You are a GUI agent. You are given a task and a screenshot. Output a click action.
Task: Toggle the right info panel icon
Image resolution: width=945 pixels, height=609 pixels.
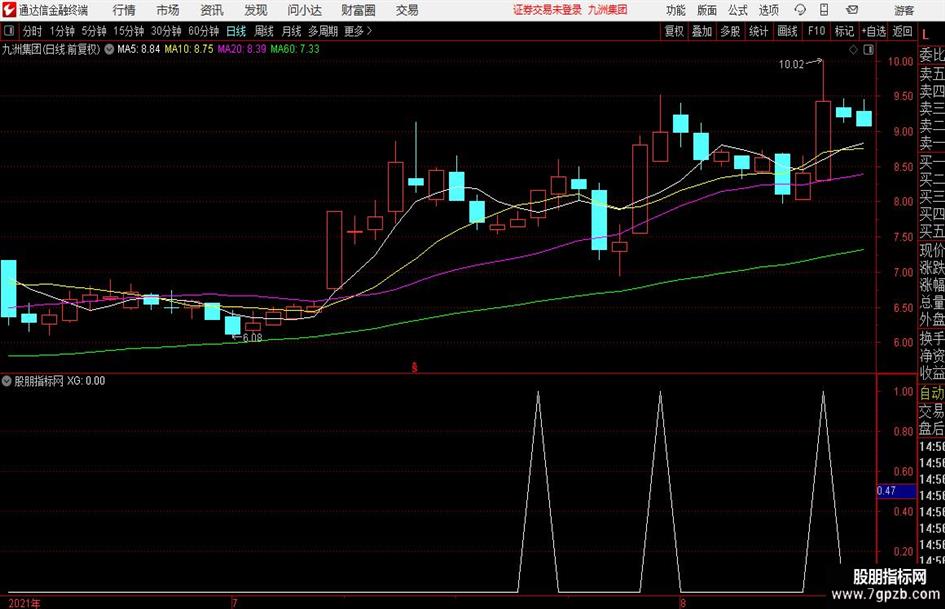[x=868, y=50]
